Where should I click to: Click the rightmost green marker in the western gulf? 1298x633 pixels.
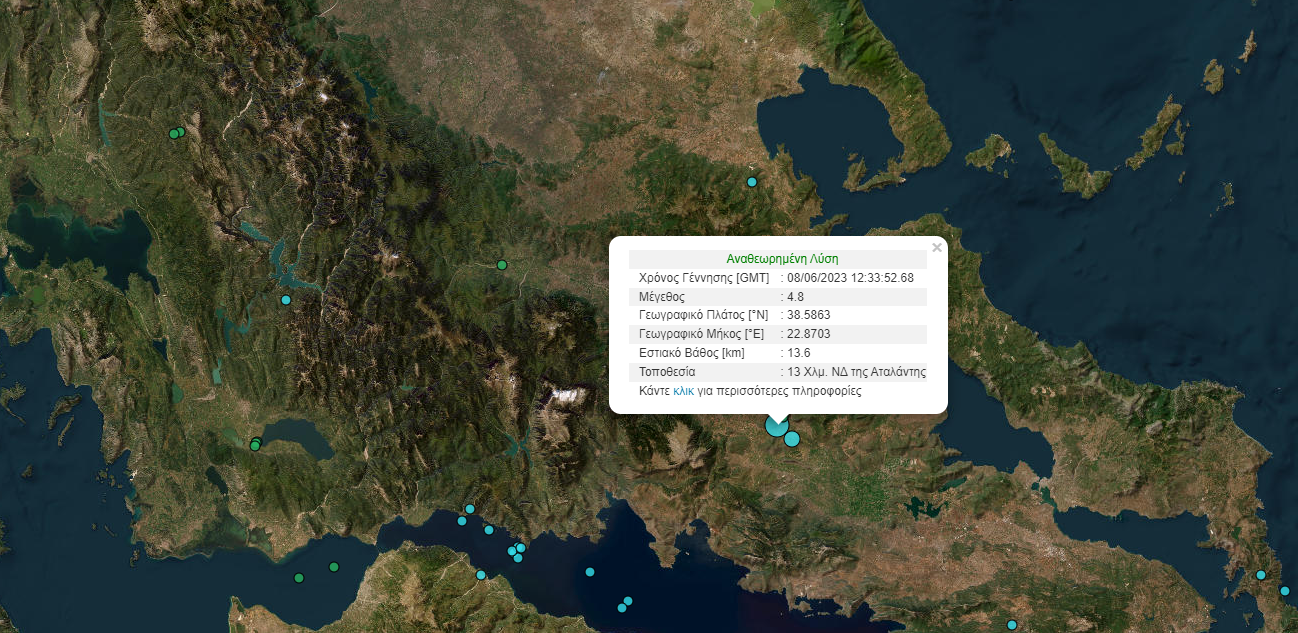point(333,567)
